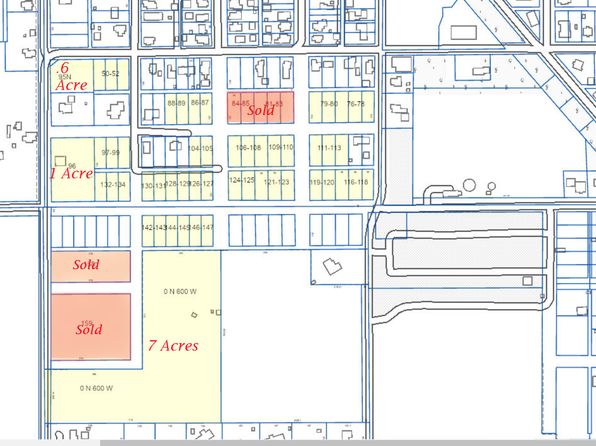The width and height of the screenshot is (596, 446).
Task: Click lot 121-123 parcel
Action: click(x=275, y=185)
